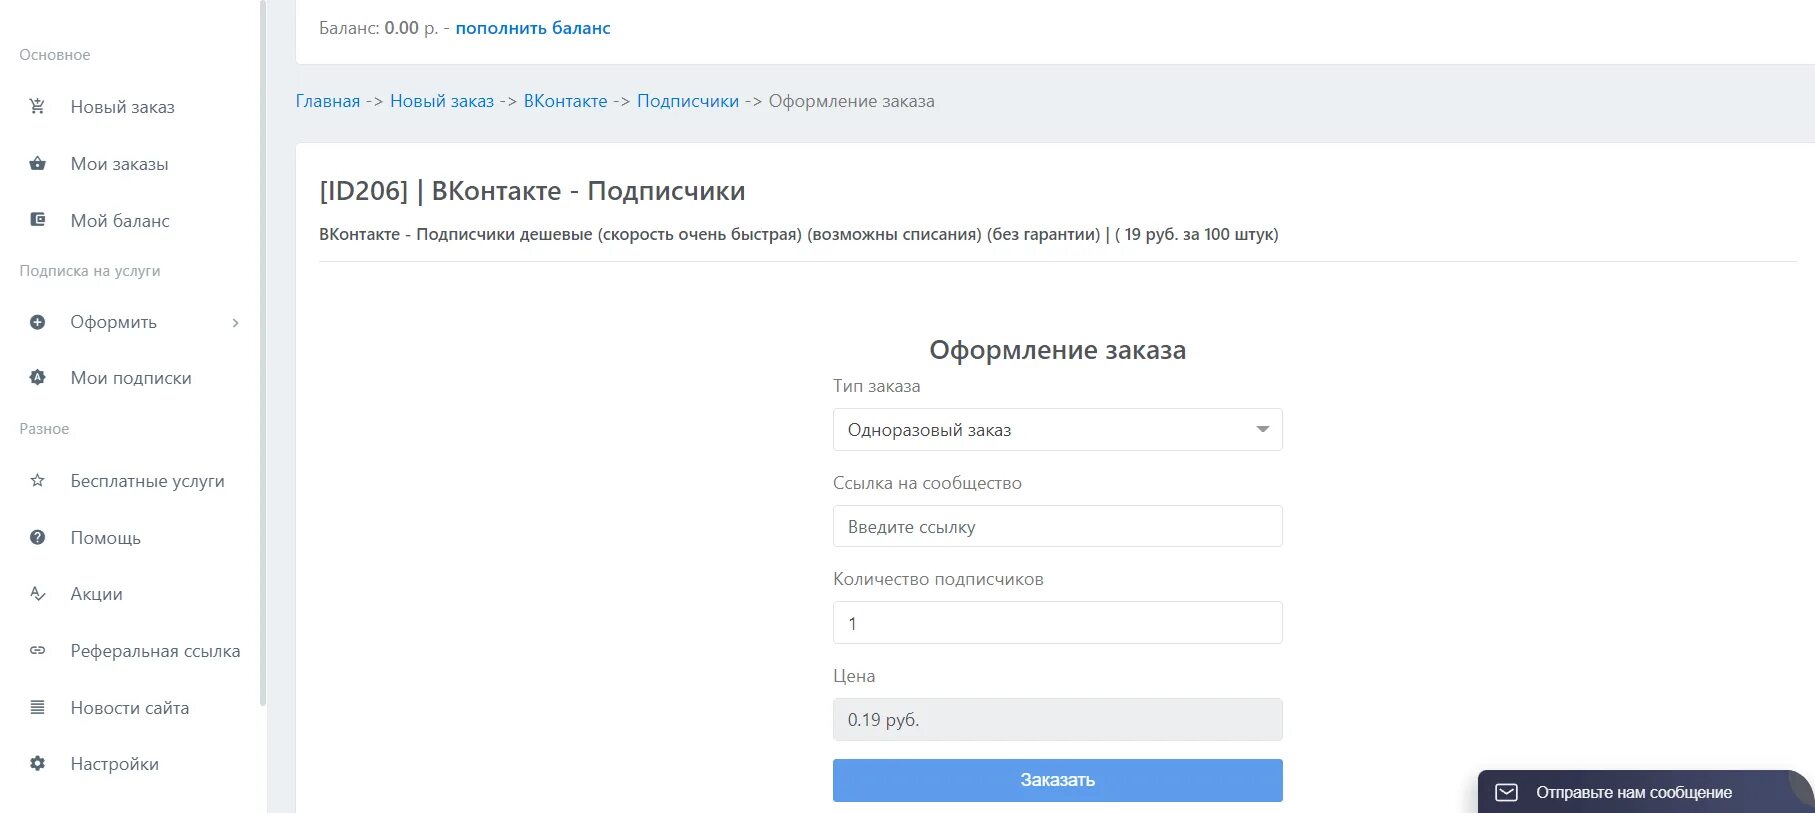Click the plus circle icon beside Оформить
This screenshot has width=1815, height=813.
pos(37,322)
